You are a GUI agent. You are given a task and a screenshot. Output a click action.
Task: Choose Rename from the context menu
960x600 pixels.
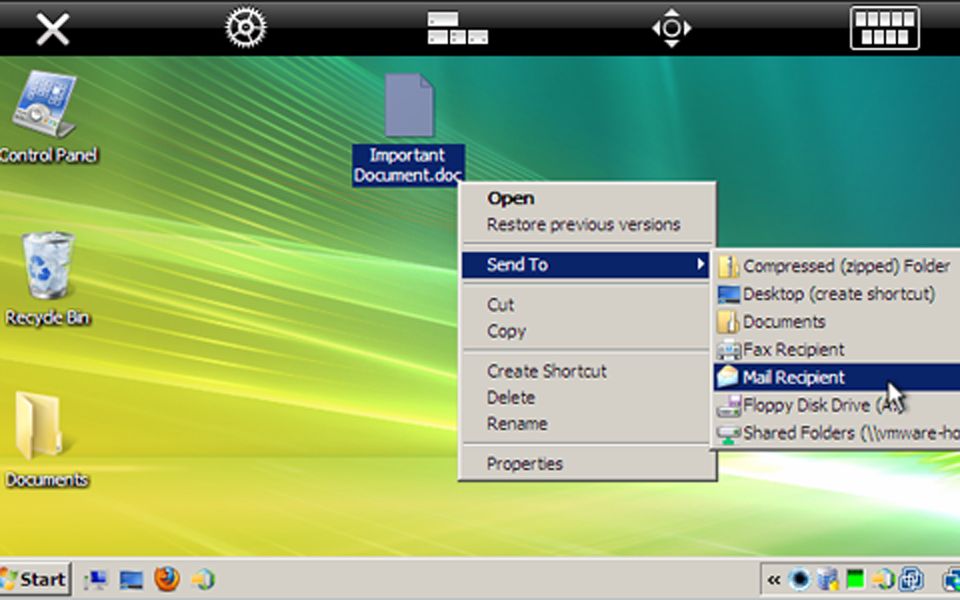(x=587, y=424)
